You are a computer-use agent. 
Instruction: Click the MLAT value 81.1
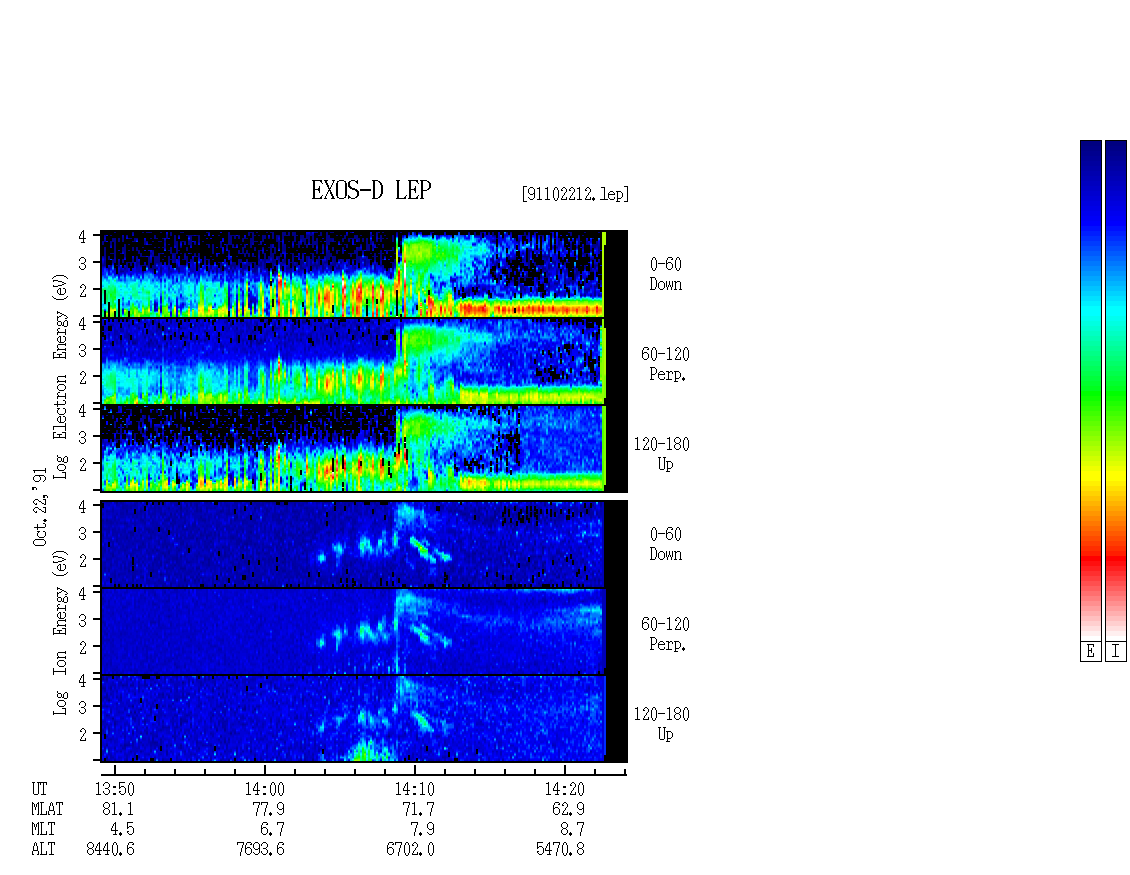click(x=118, y=809)
